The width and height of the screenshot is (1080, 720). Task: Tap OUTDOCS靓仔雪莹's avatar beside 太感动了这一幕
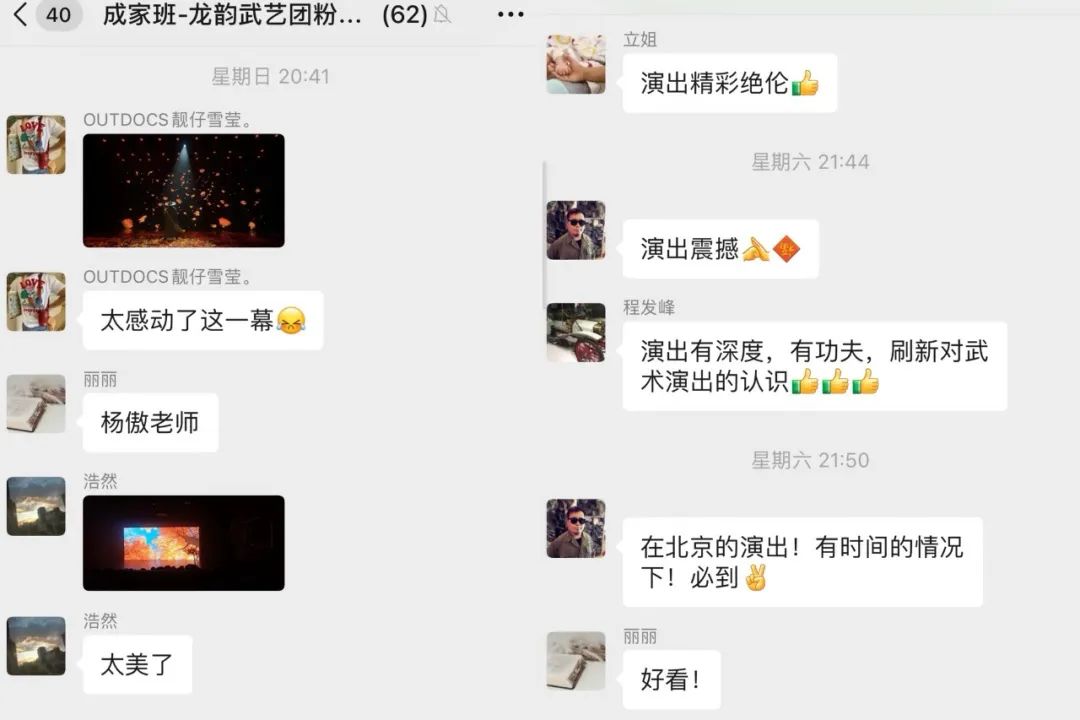(x=36, y=302)
